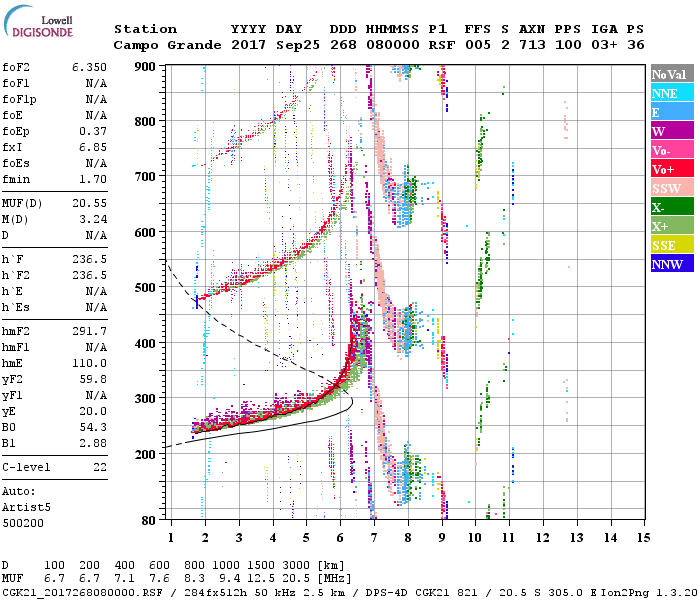700x600 pixels.
Task: Click the yellow SSE legend box
Action: point(671,245)
